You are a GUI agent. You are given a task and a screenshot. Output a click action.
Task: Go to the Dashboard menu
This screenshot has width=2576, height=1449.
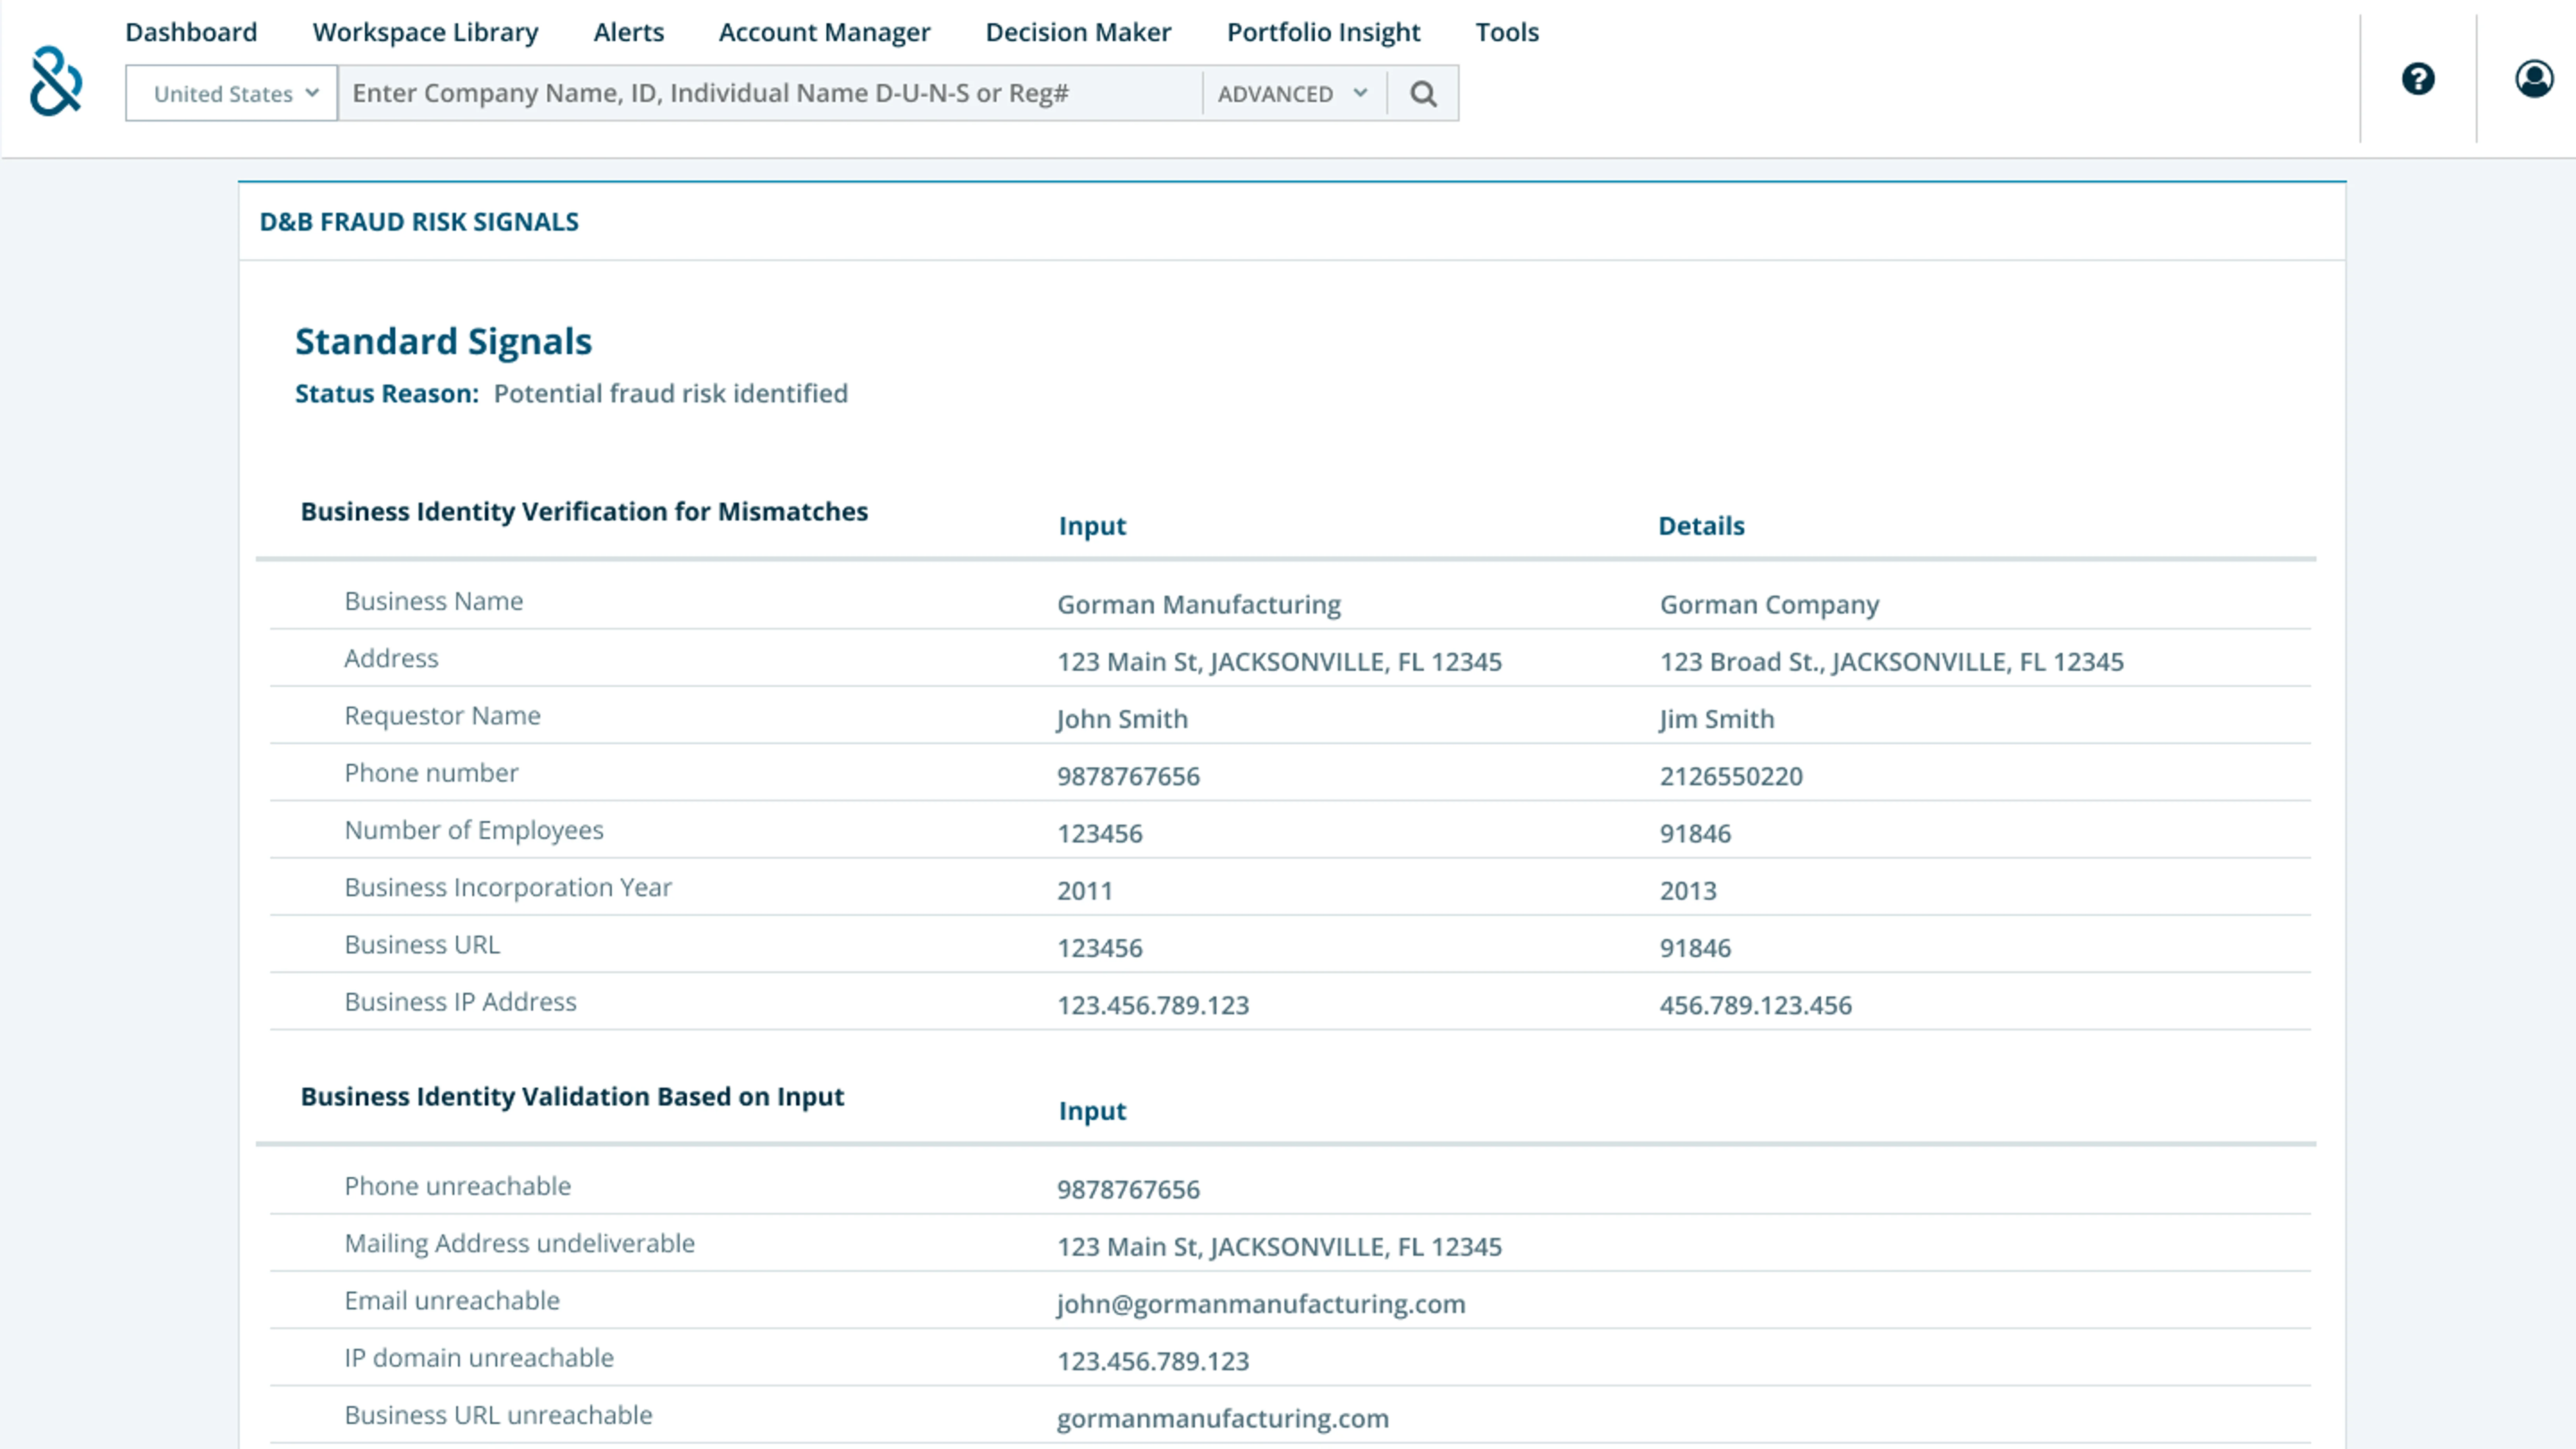coord(191,32)
